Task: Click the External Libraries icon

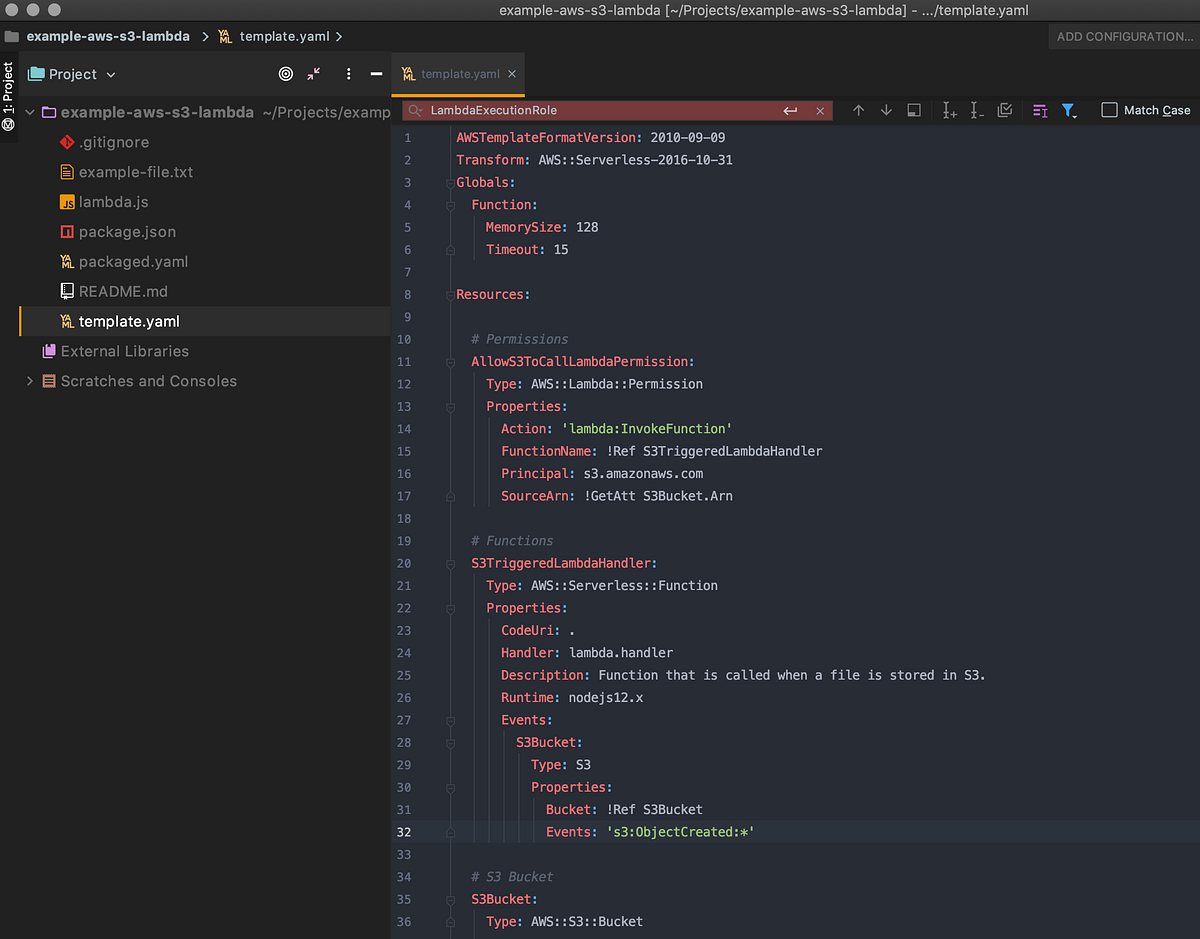Action: 49,351
